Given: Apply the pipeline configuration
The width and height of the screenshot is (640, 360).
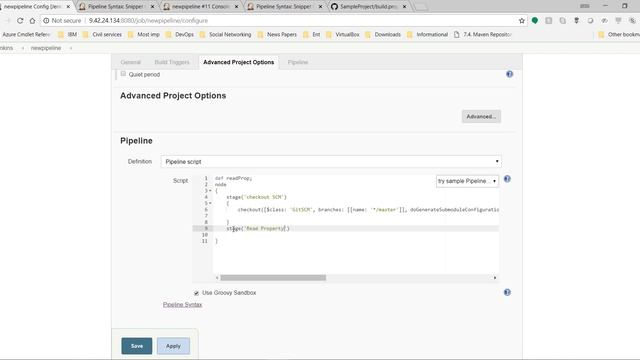Looking at the screenshot, I should (173, 346).
